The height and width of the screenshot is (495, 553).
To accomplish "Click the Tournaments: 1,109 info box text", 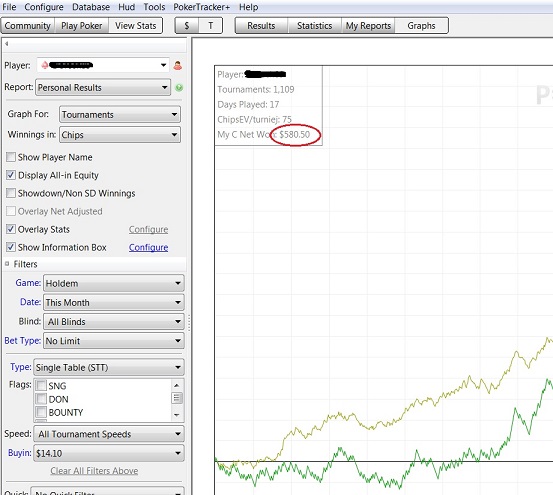I will 256,90.
